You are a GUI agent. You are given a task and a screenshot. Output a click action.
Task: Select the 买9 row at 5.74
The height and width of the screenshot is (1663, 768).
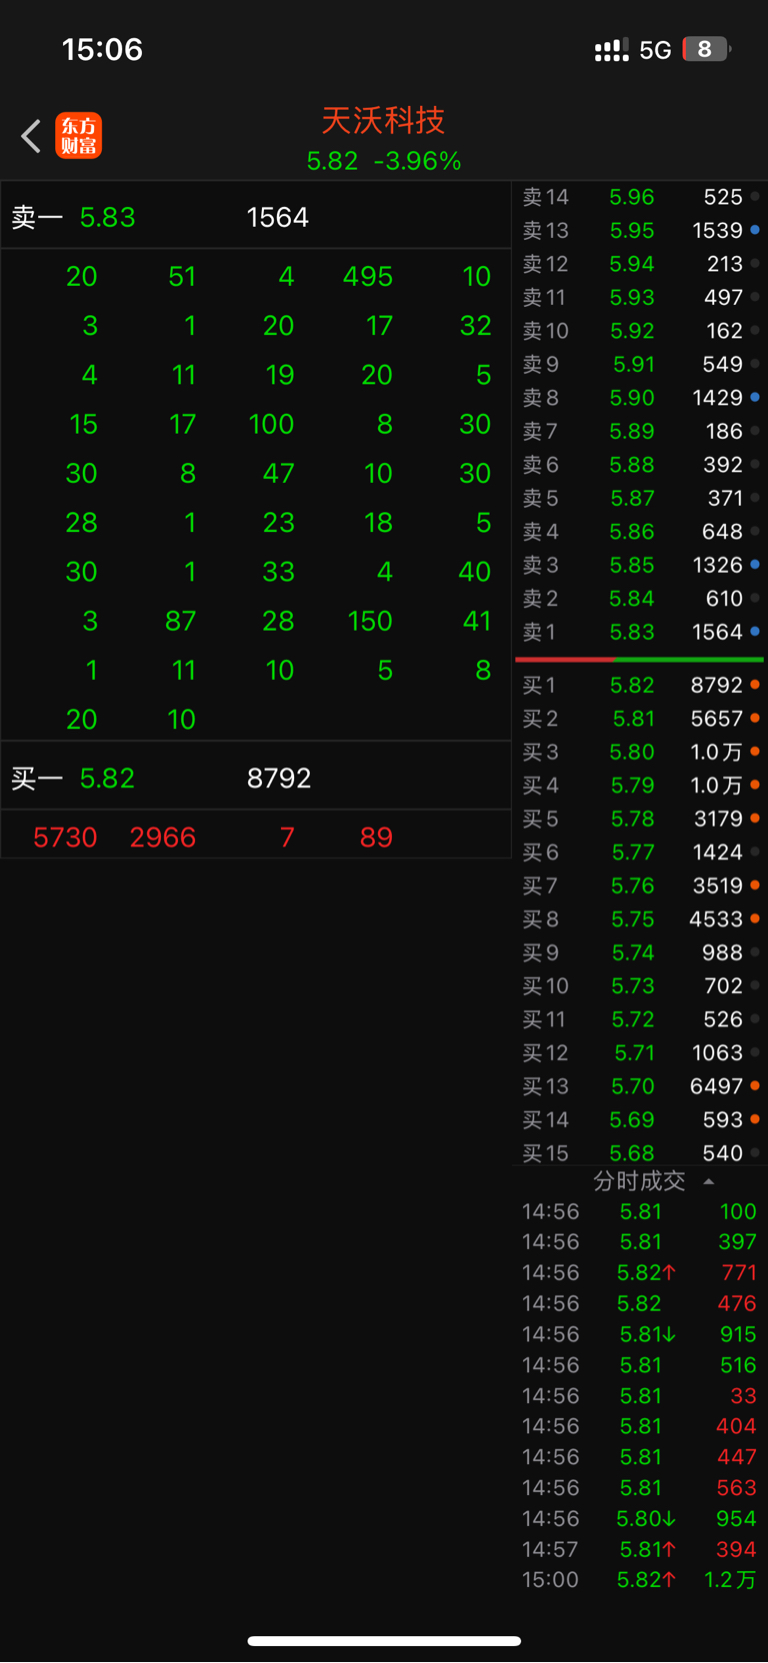pos(640,953)
